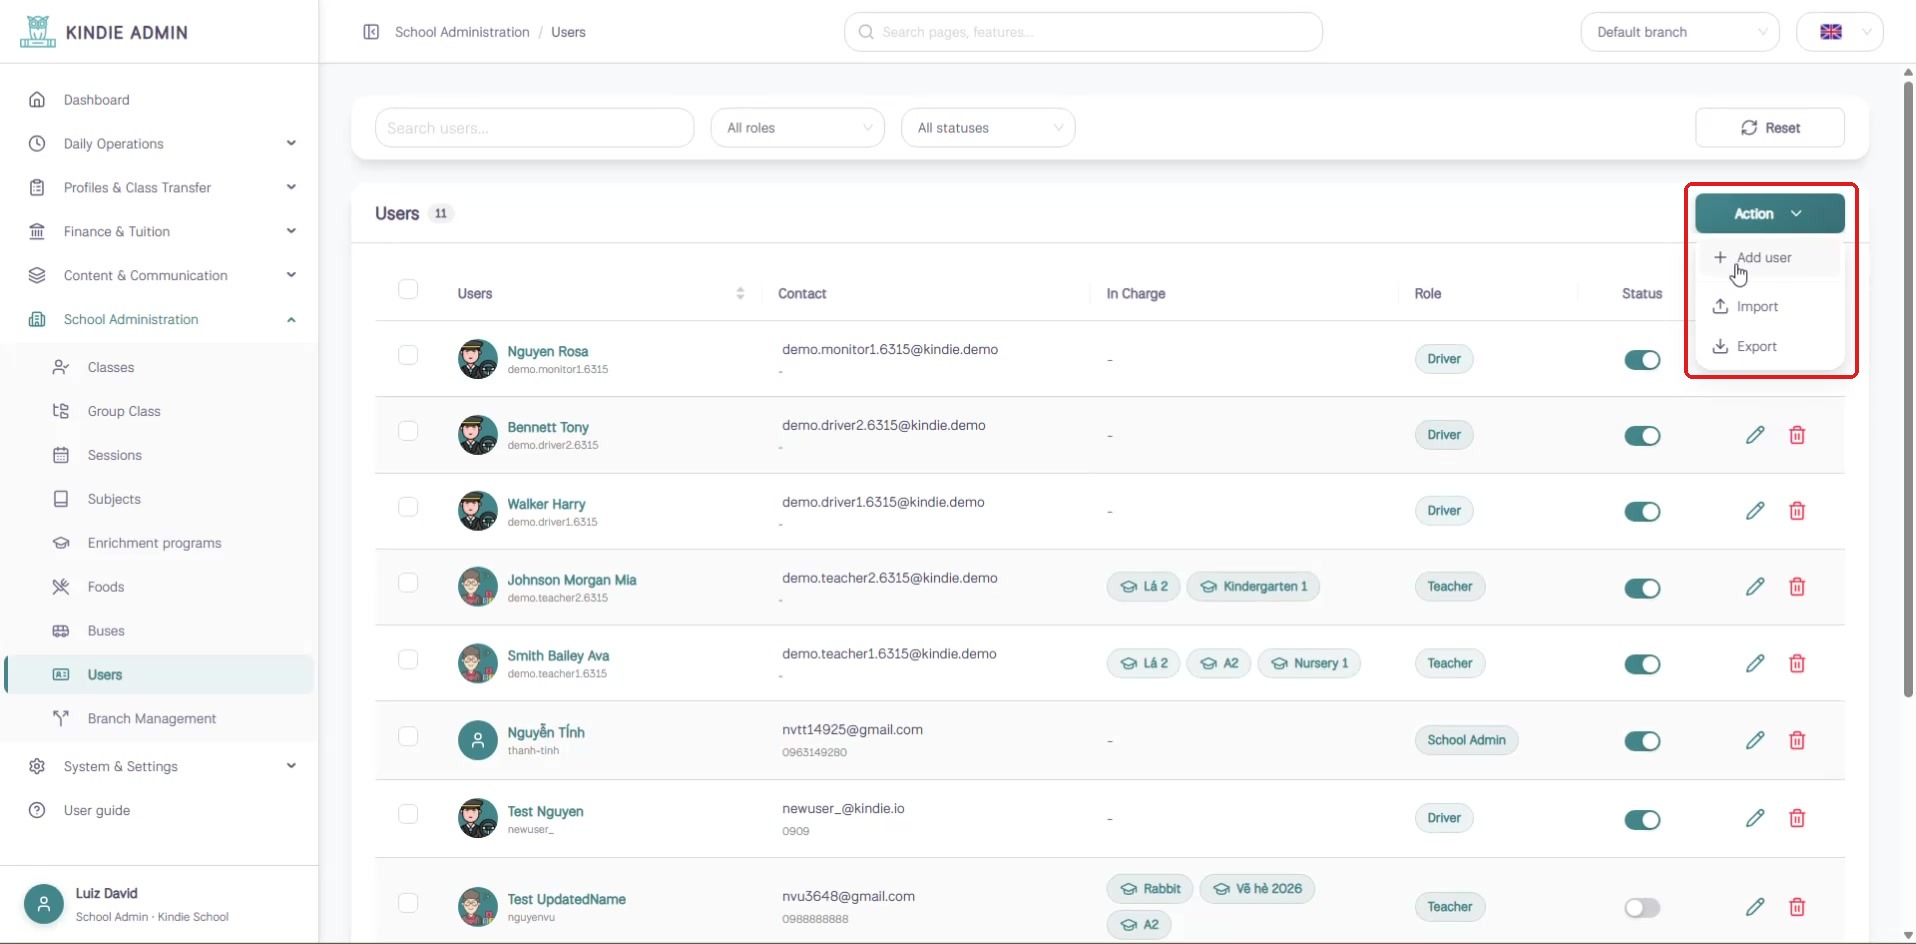
Task: Edit the Test UpdatedName user
Action: tap(1755, 907)
